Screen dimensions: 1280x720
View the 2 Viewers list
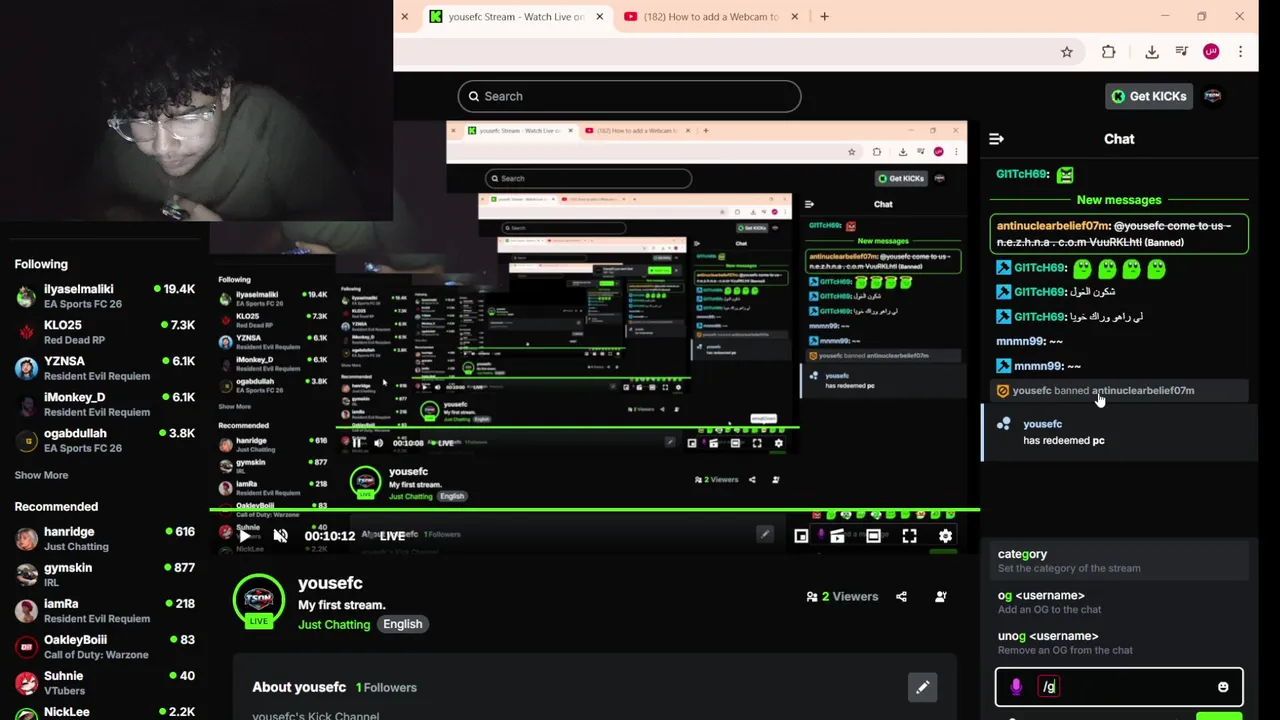842,596
